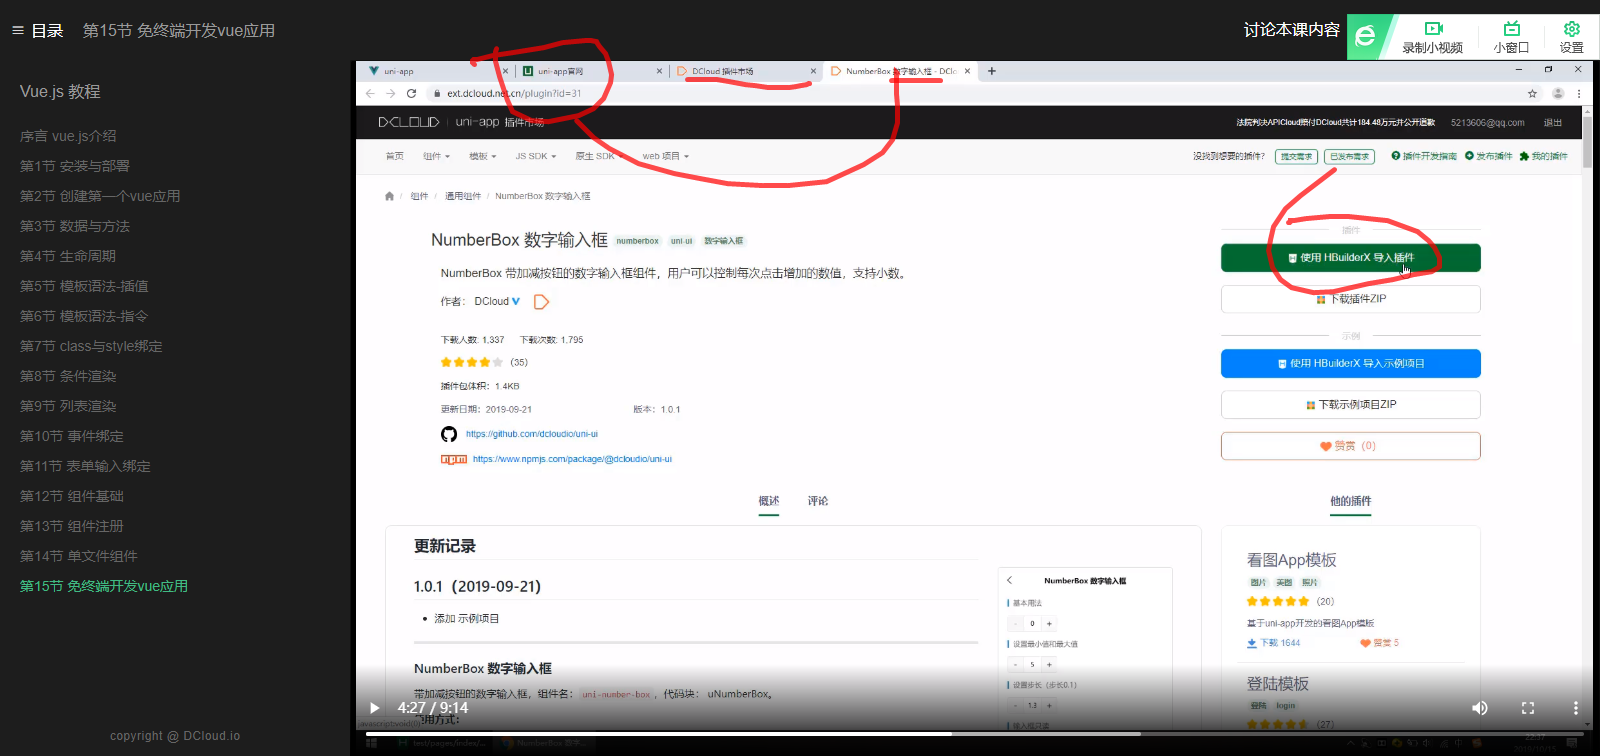Open 第7节 class与style绑定 lesson
The height and width of the screenshot is (756, 1600).
point(91,346)
